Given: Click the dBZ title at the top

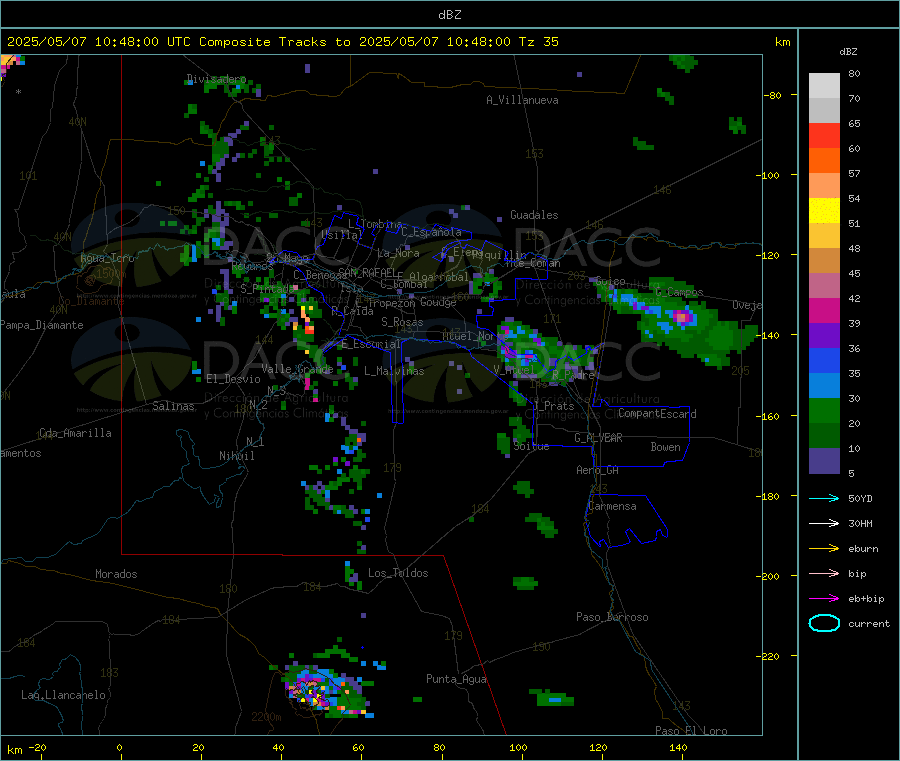Looking at the screenshot, I should (x=449, y=15).
